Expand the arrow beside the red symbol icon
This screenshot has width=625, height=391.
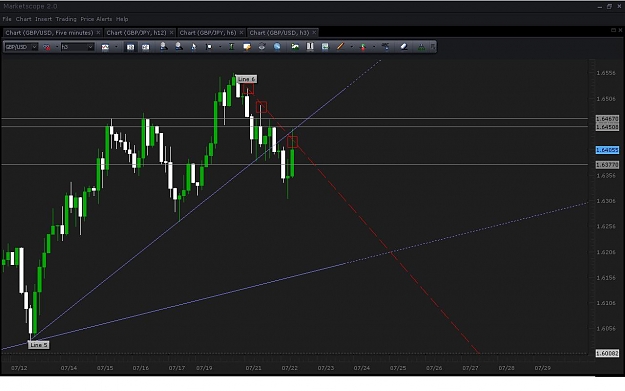coord(57,47)
